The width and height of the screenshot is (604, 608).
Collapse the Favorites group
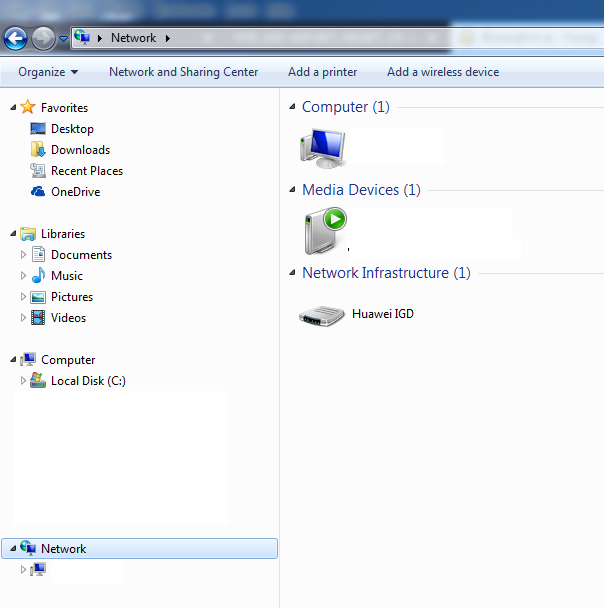pyautogui.click(x=13, y=107)
